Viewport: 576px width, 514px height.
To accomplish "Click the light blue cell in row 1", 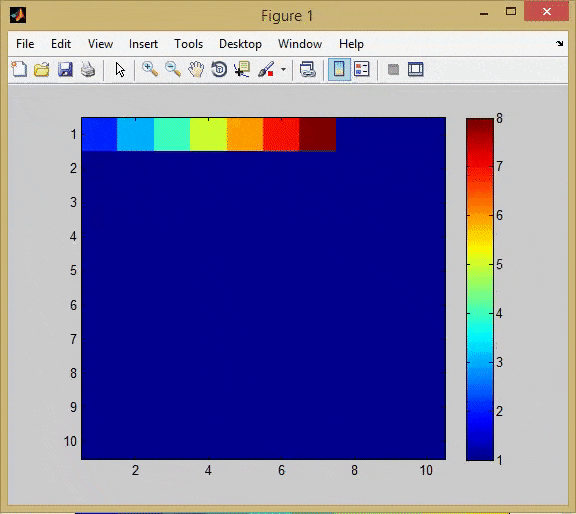I will [x=136, y=134].
